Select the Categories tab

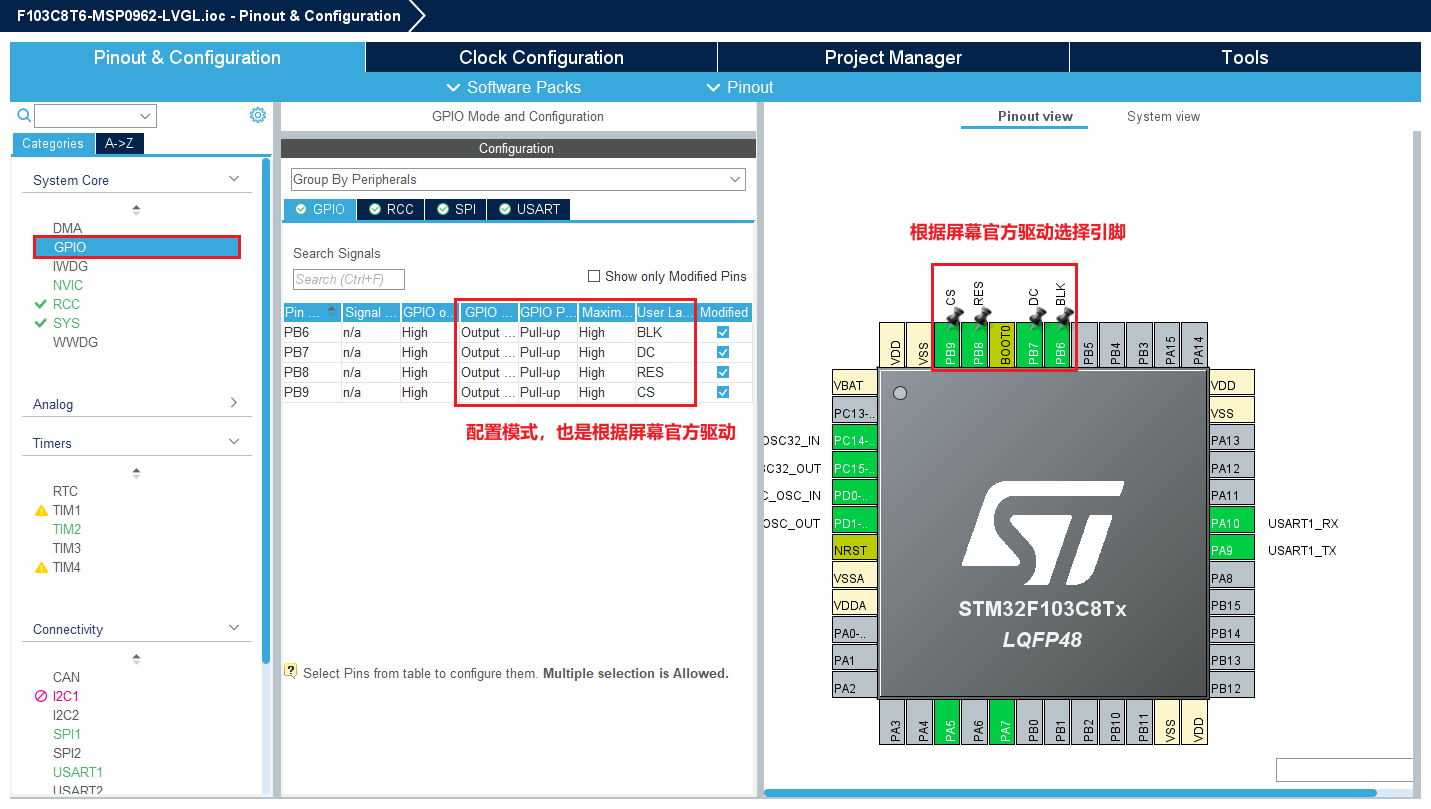click(x=53, y=143)
